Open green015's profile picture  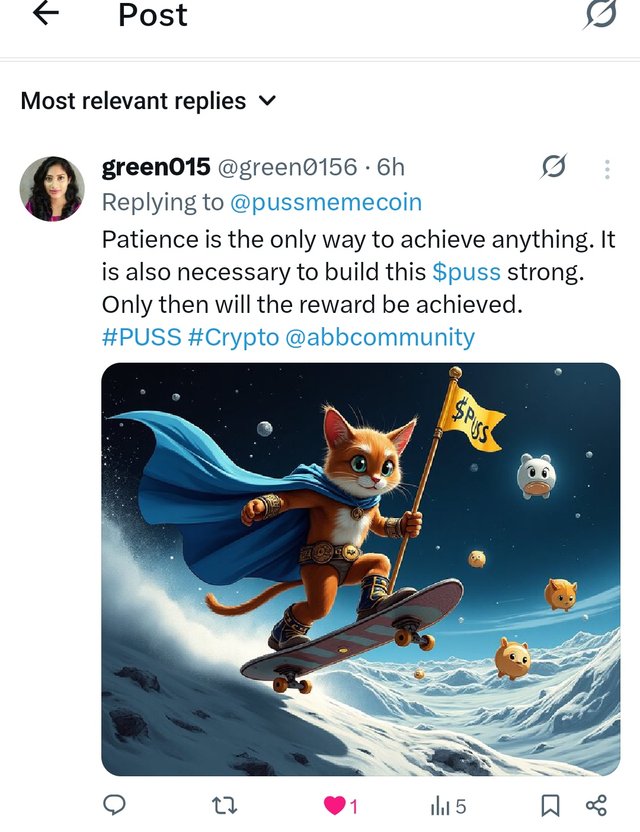(x=52, y=188)
